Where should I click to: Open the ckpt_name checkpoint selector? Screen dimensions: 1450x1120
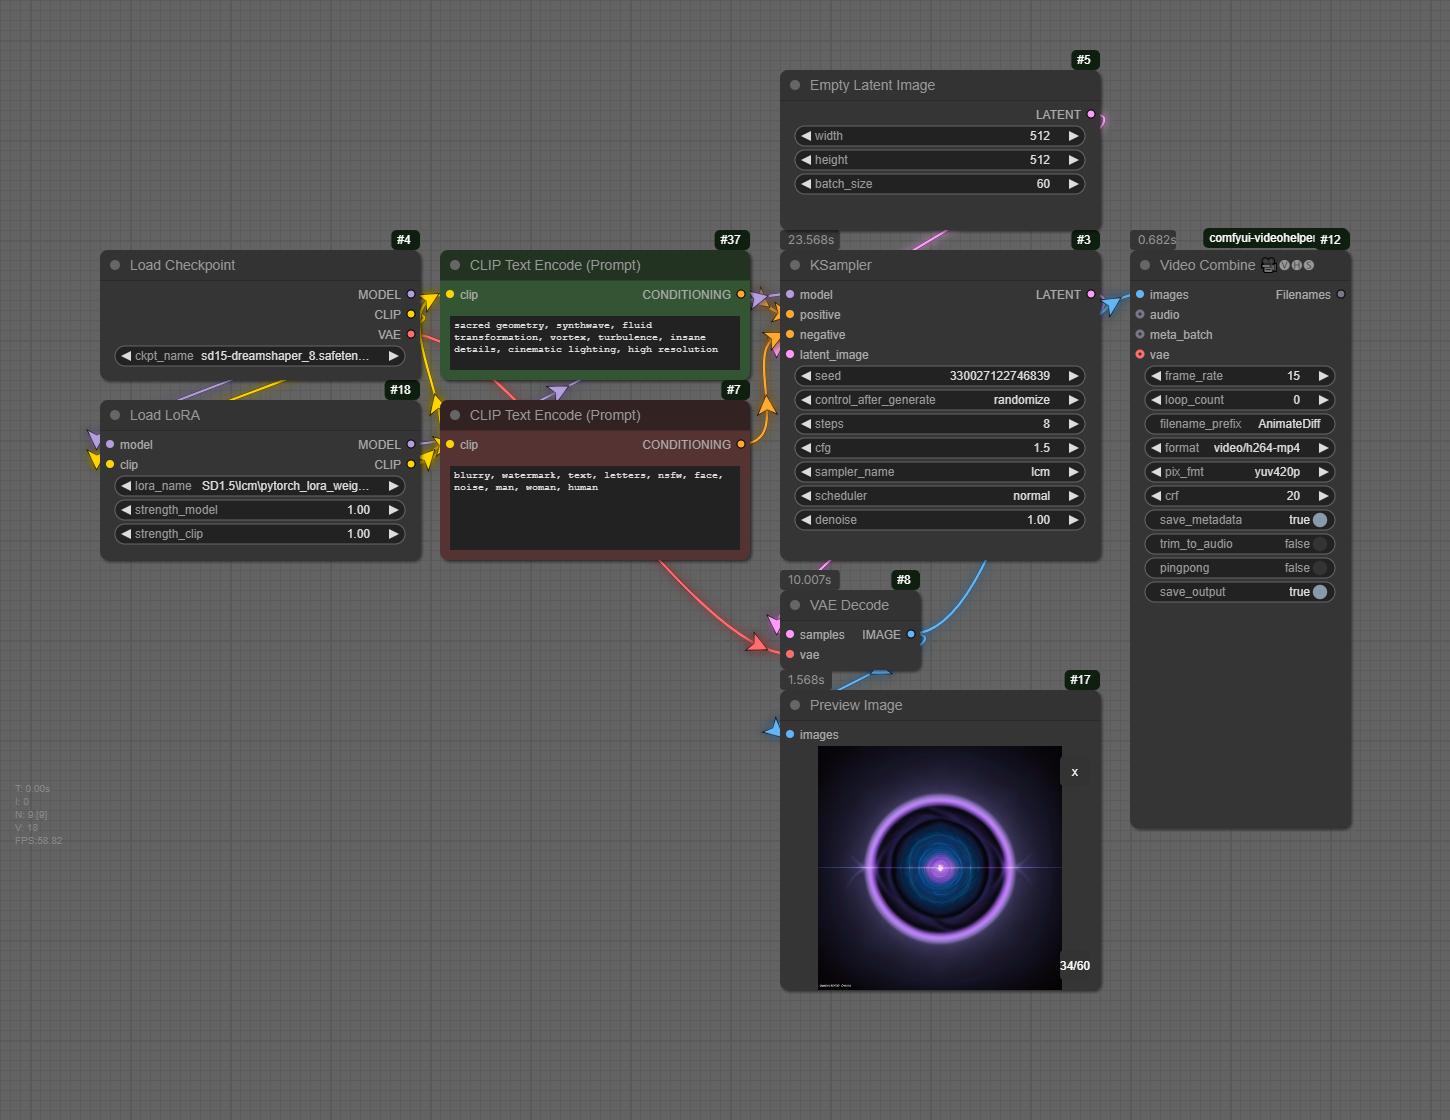[260, 356]
